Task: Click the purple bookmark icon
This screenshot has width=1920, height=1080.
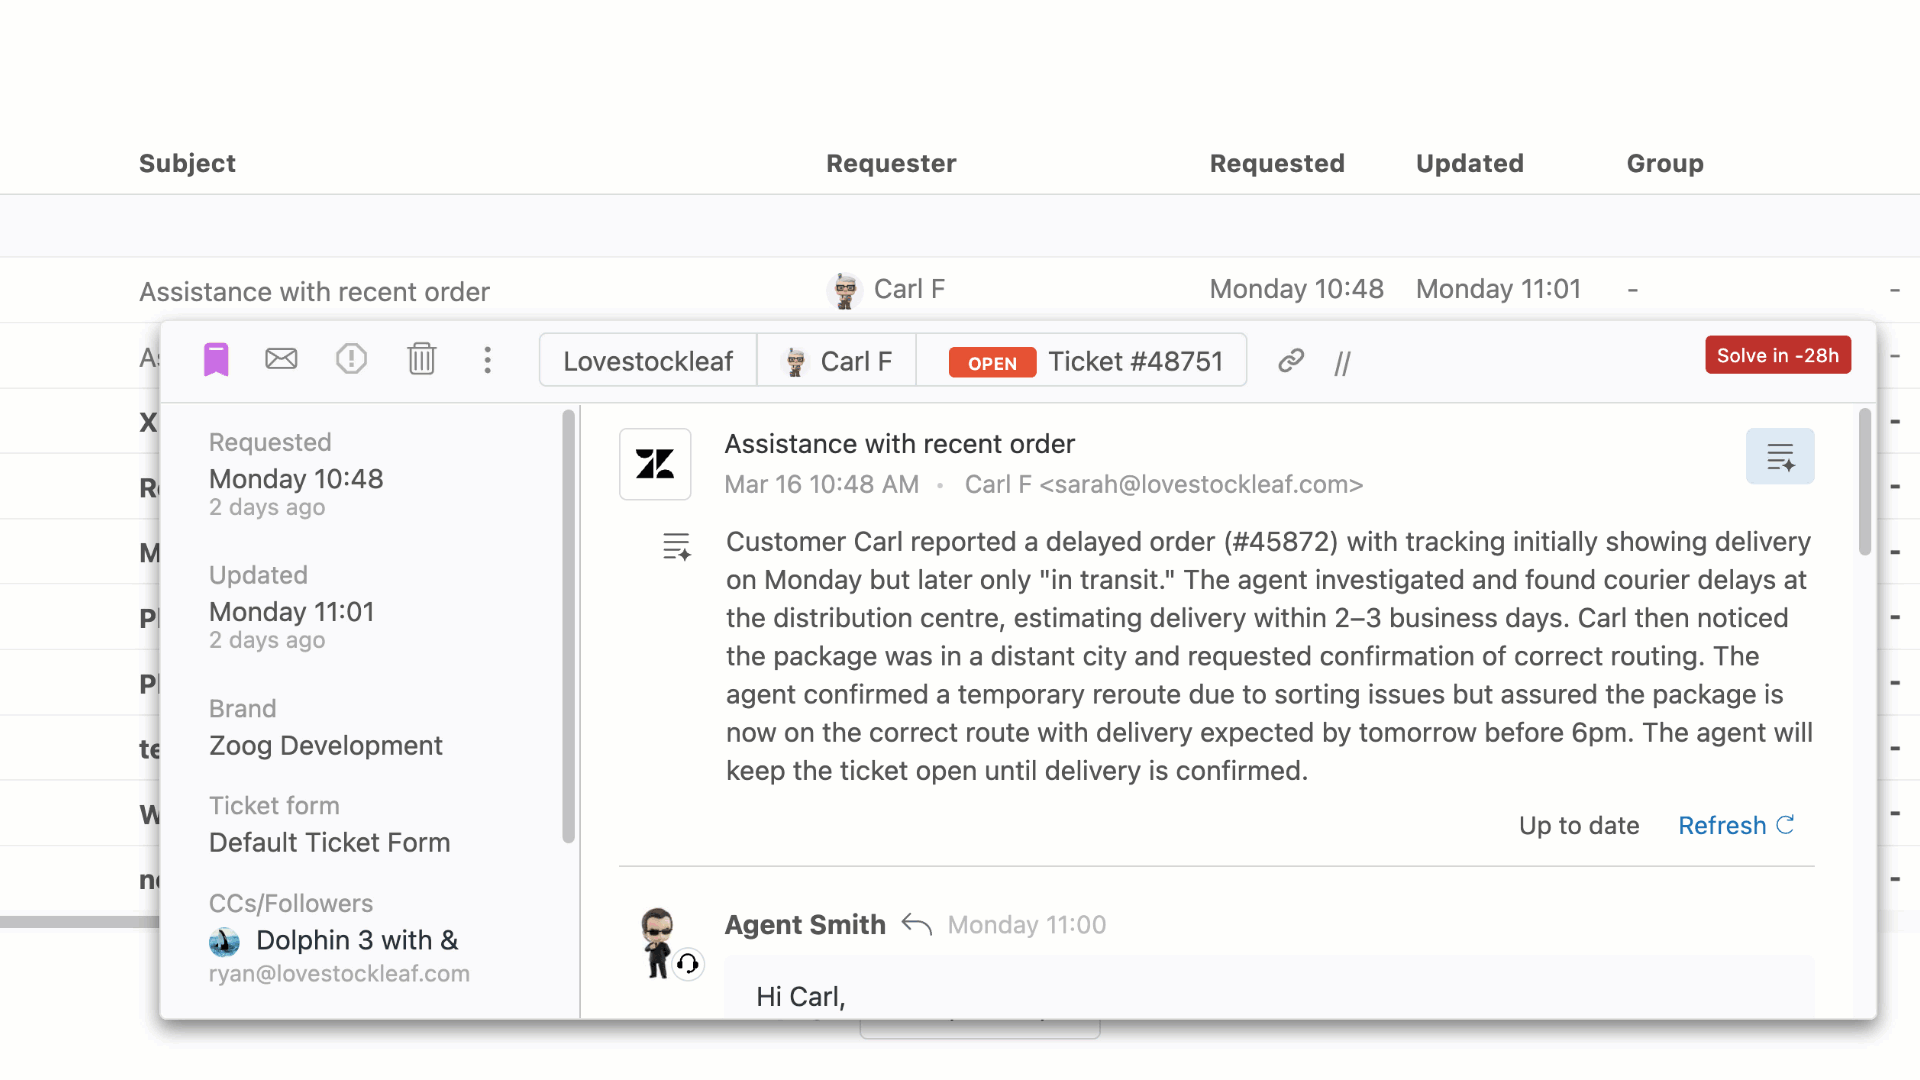Action: click(216, 360)
